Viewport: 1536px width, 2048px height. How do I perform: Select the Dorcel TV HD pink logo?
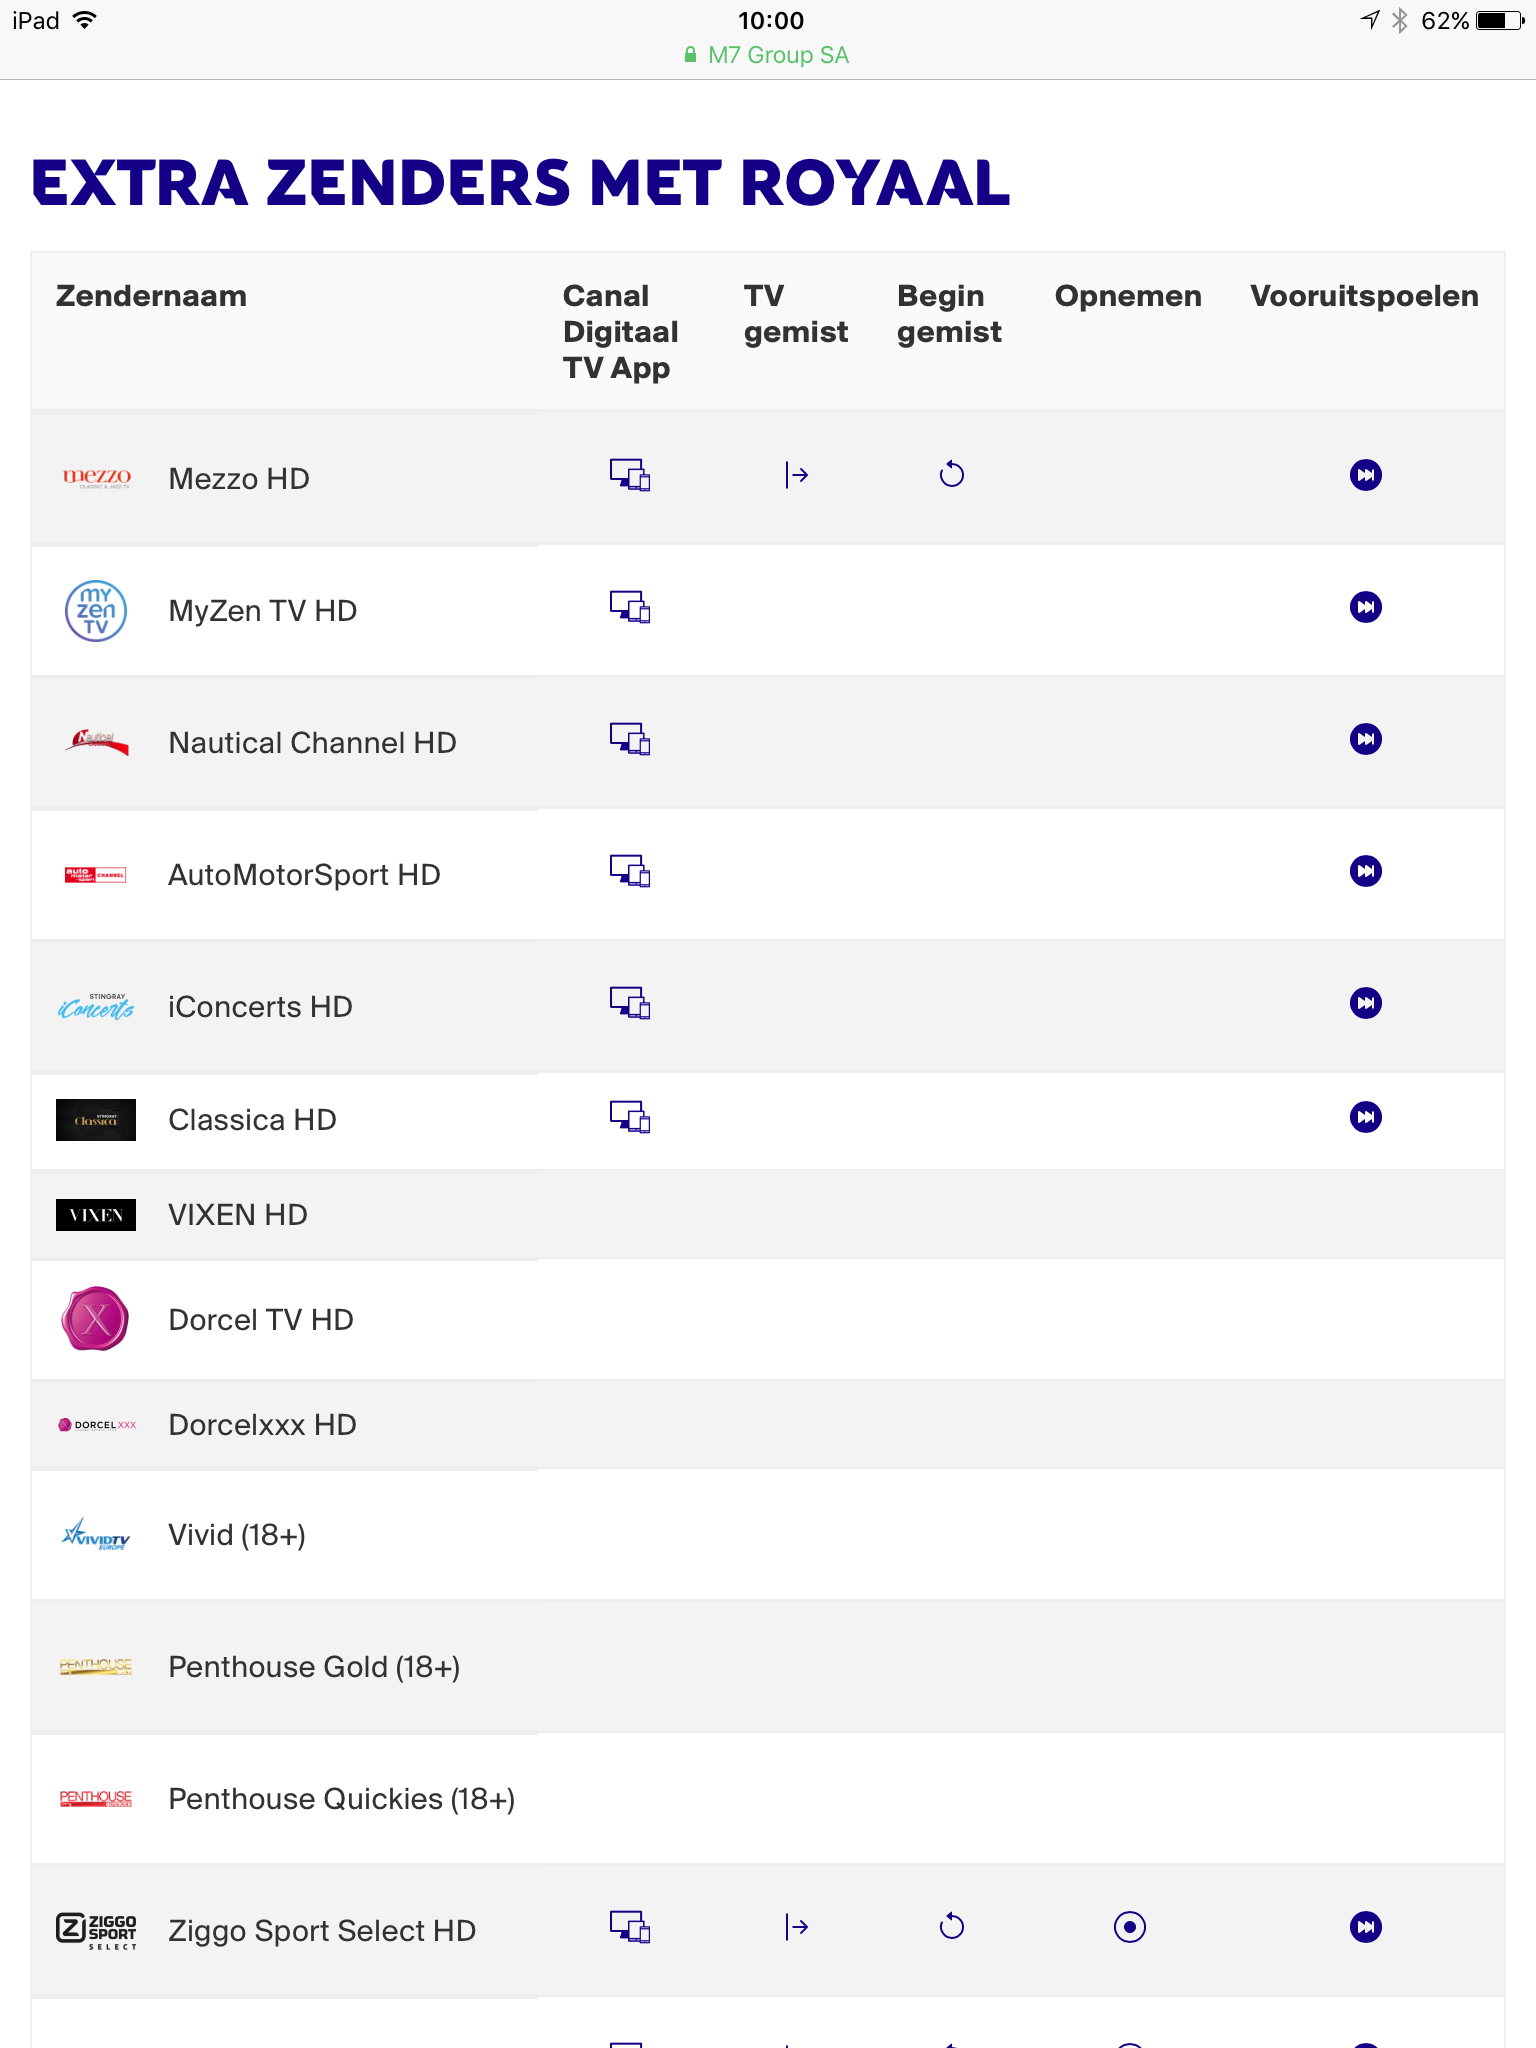[x=96, y=1319]
